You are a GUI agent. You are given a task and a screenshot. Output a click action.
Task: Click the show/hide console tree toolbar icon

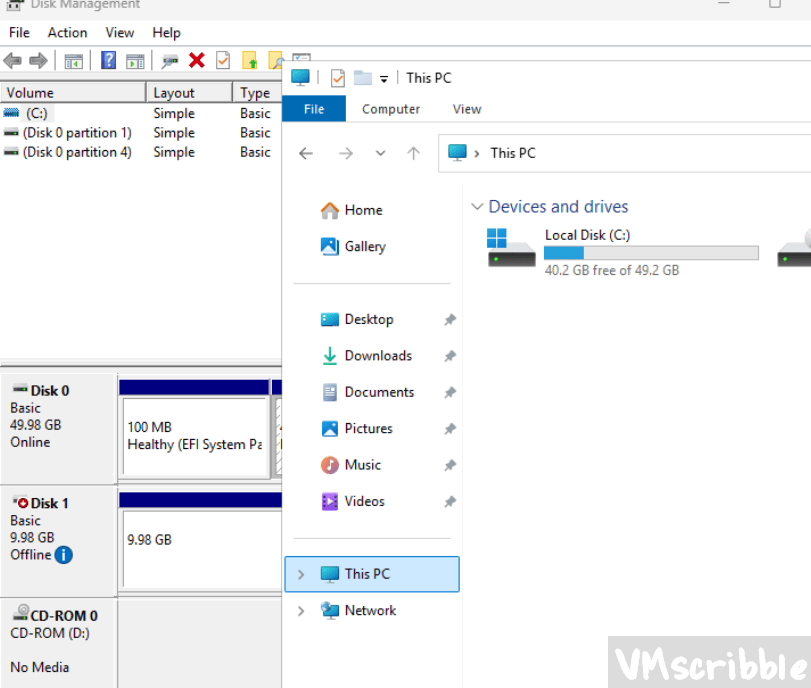click(74, 61)
